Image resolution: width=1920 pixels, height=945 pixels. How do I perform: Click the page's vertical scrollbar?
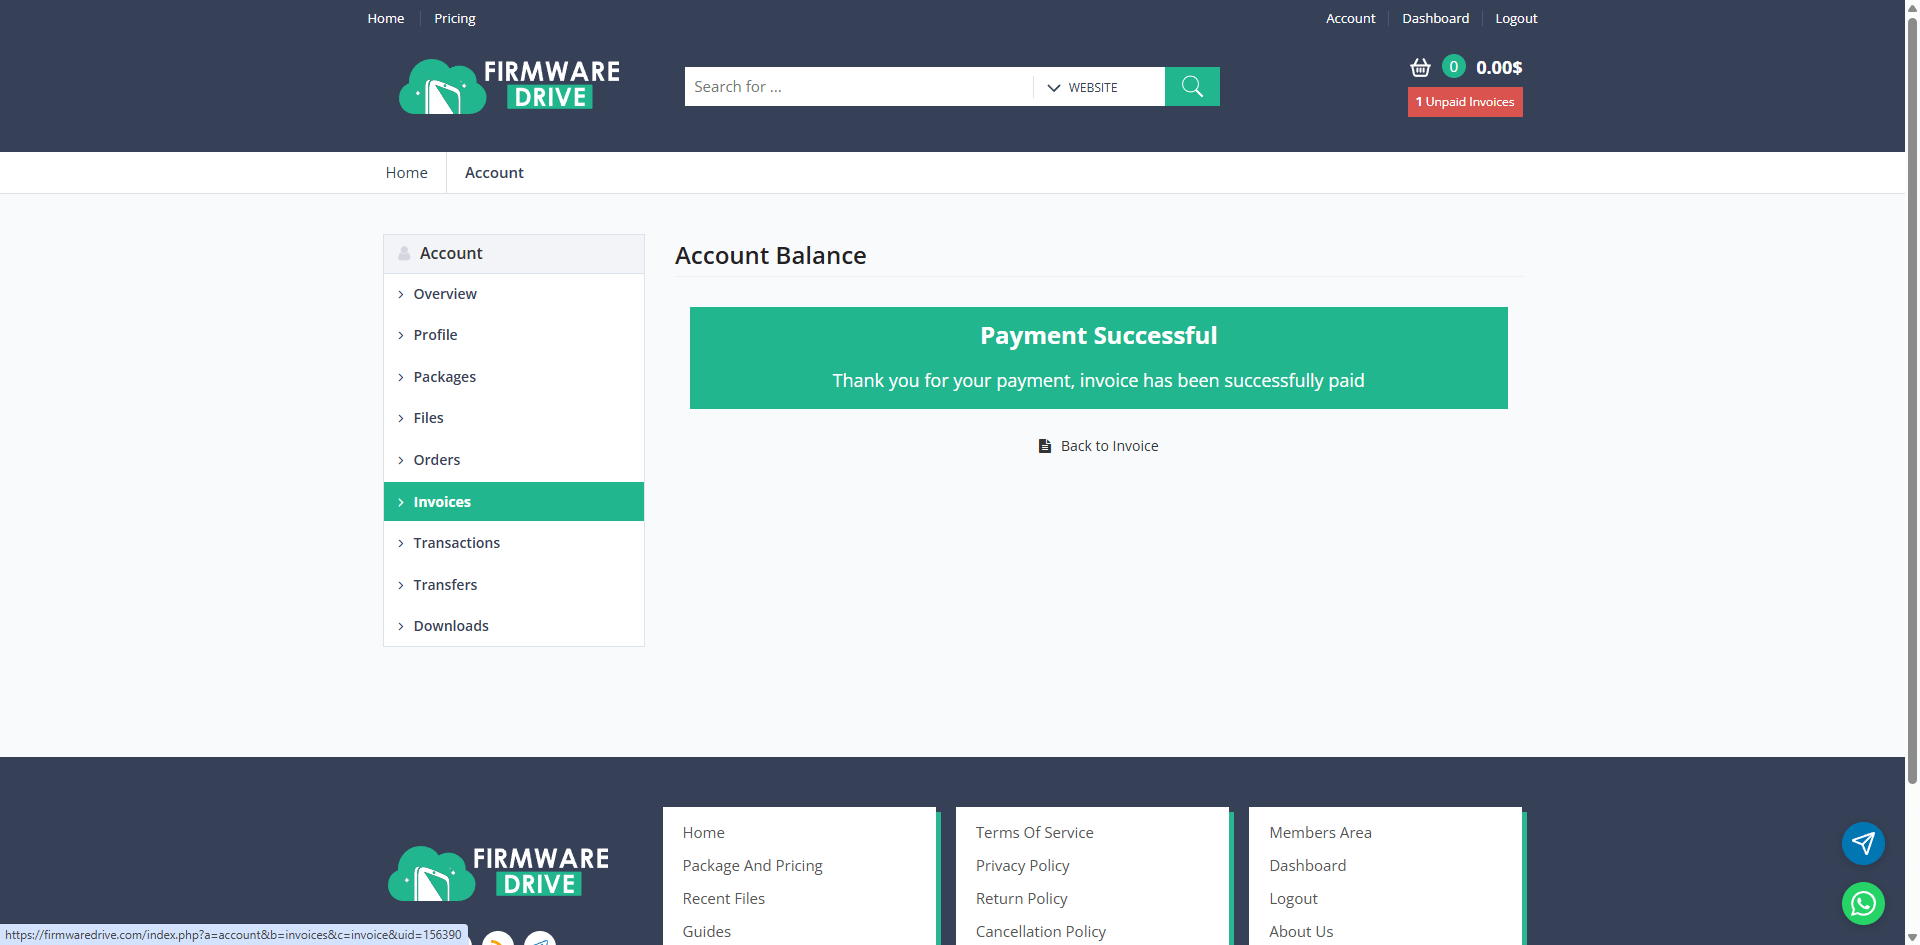tap(1912, 400)
